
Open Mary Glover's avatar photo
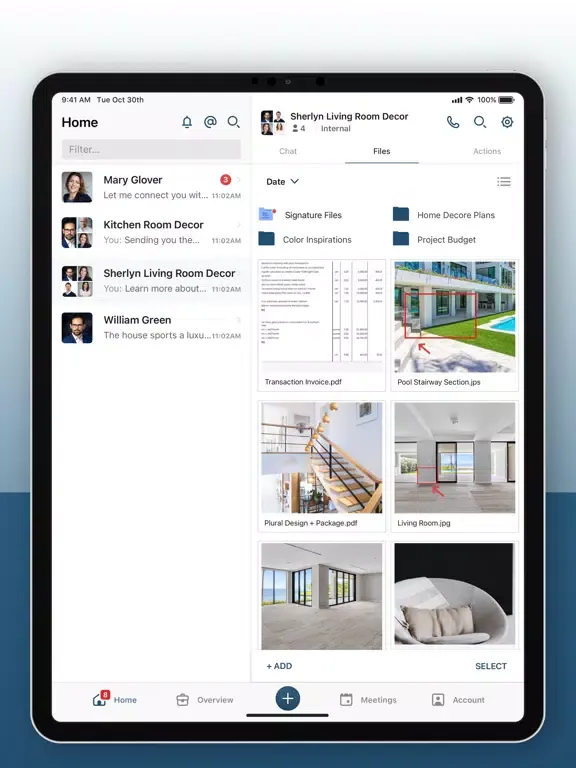[77, 187]
